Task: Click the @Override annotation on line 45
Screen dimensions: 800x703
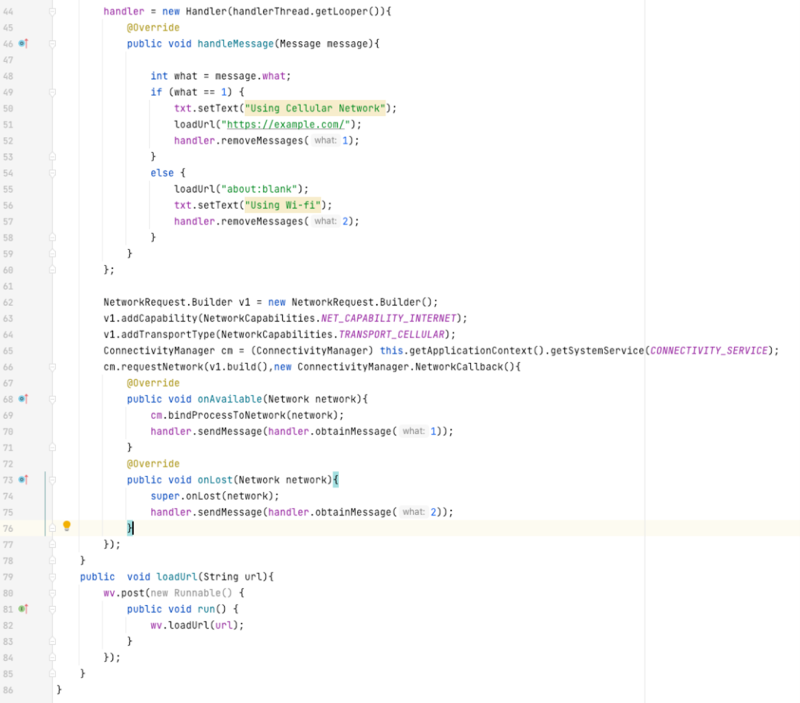Action: coord(153,28)
